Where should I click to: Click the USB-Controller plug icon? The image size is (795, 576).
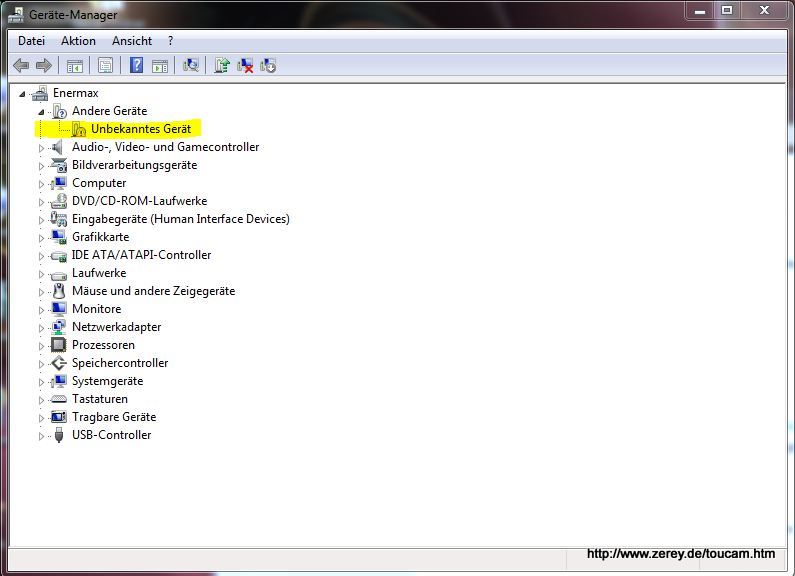click(59, 435)
